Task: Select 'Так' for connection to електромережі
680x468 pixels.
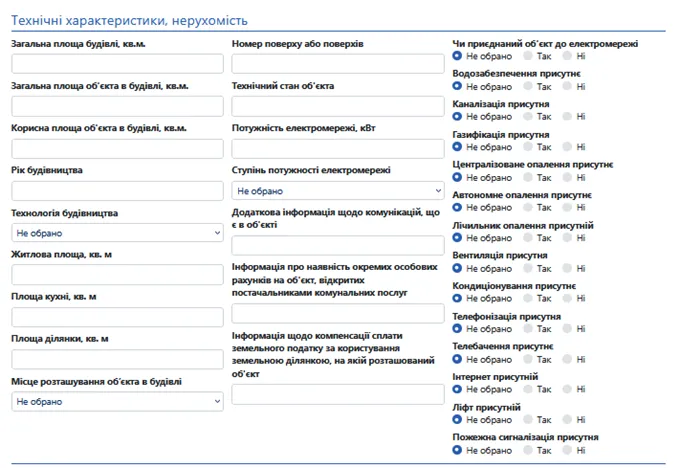Action: point(527,56)
